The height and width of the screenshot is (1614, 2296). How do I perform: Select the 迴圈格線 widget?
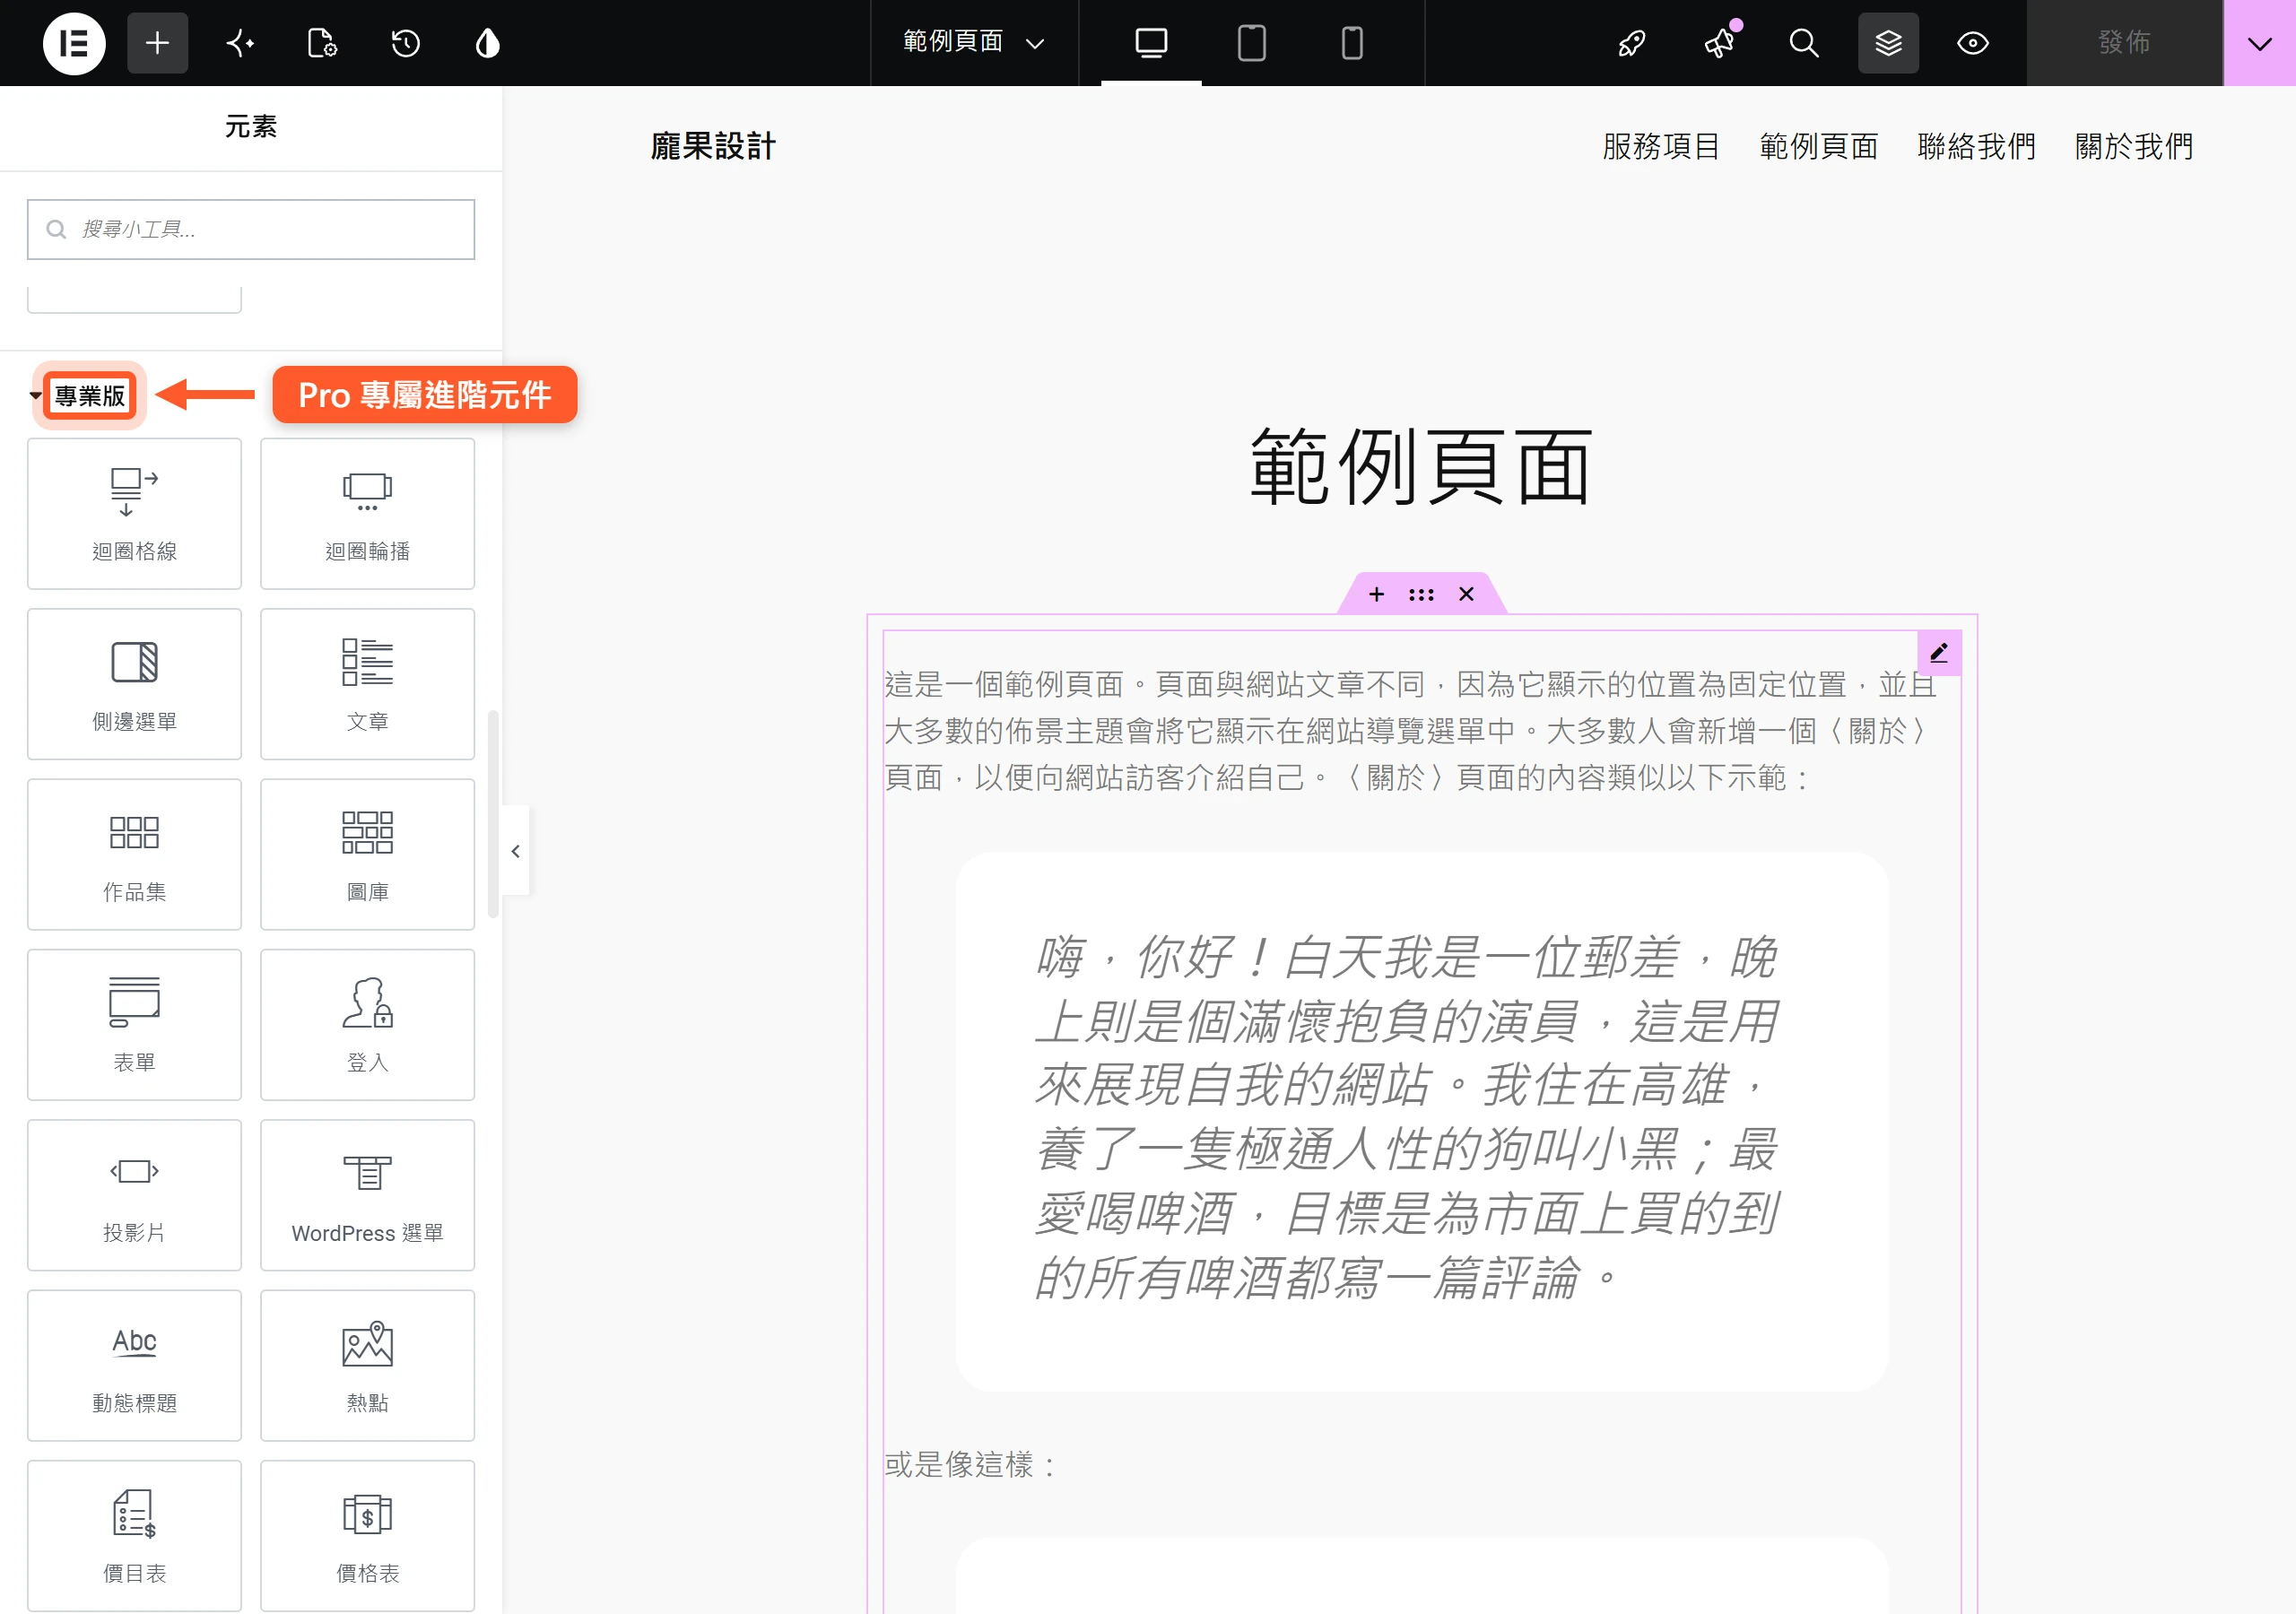click(x=134, y=514)
